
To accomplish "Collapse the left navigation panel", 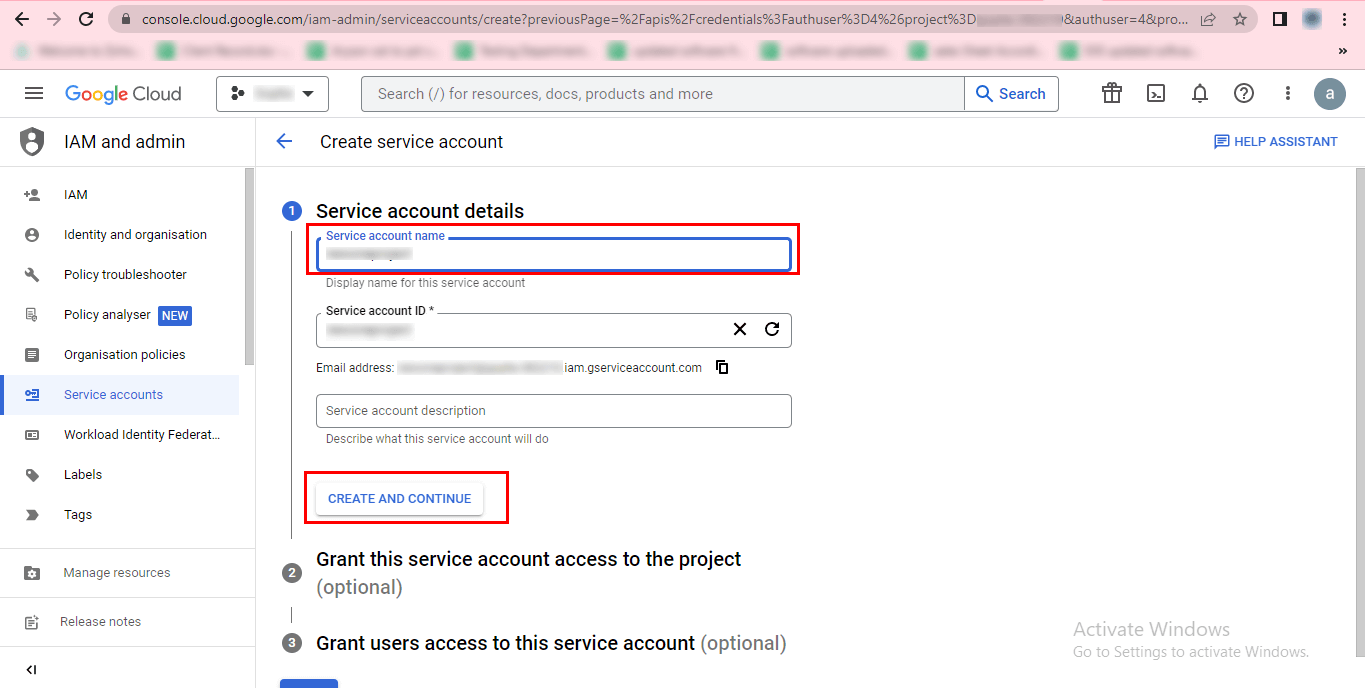I will pos(31,669).
